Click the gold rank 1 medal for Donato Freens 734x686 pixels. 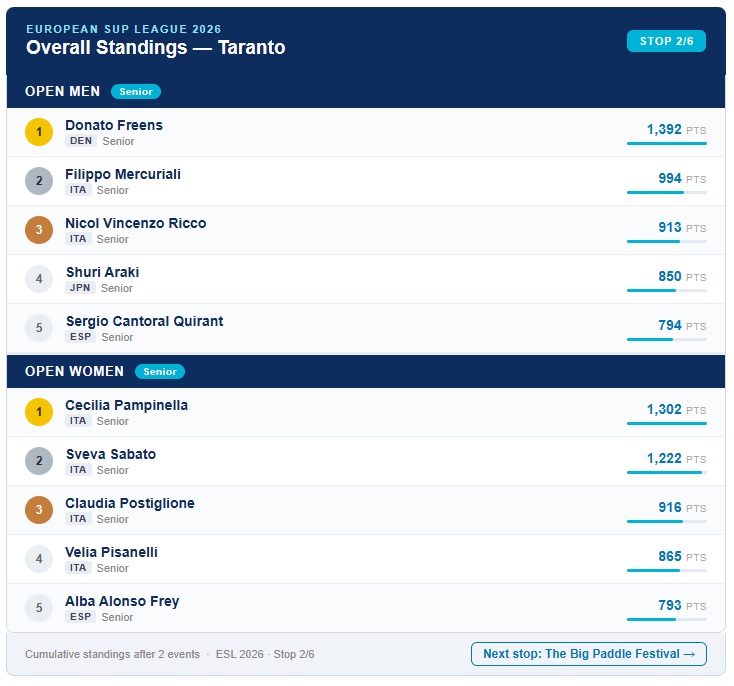pyautogui.click(x=39, y=132)
